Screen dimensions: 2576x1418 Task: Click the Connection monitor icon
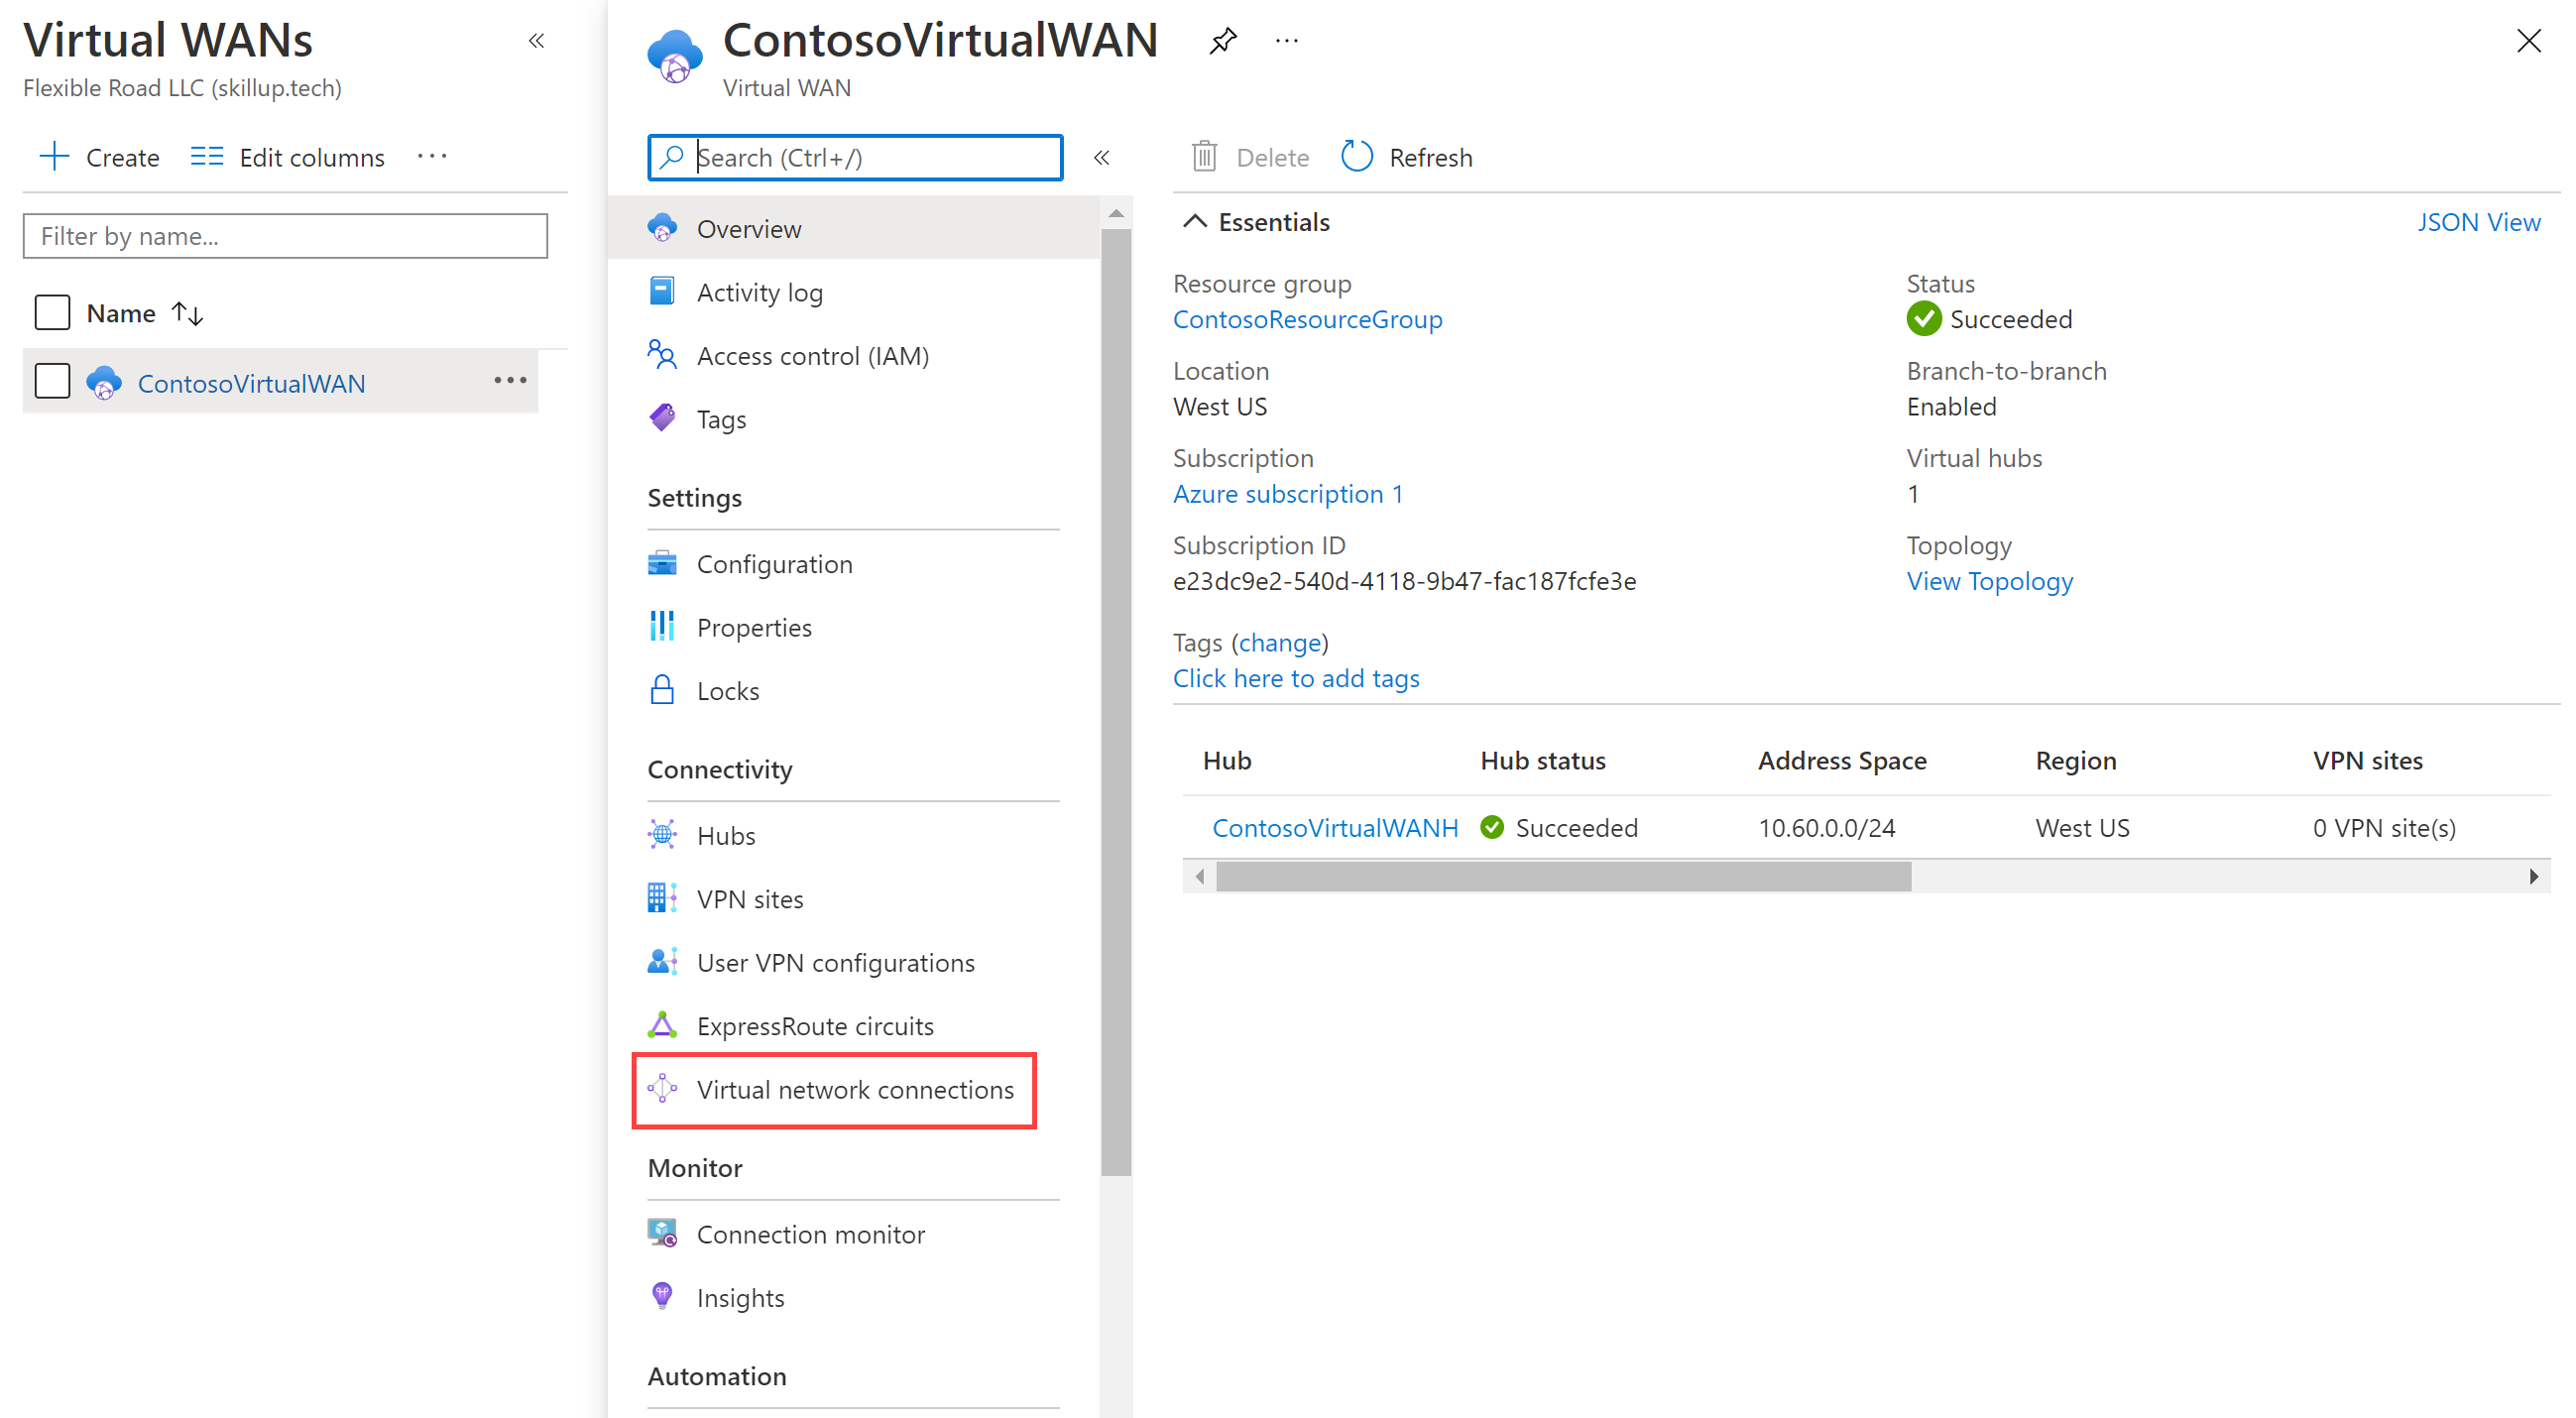[x=665, y=1233]
